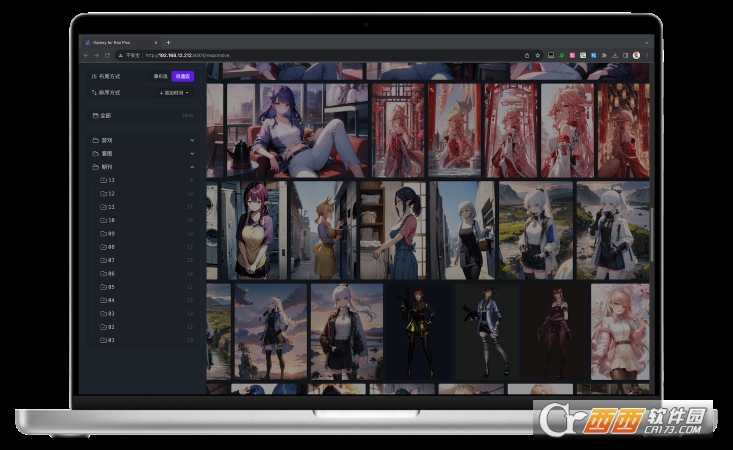This screenshot has width=733, height=450.
Task: Click the blue extension icon in toolbar
Action: [593, 55]
